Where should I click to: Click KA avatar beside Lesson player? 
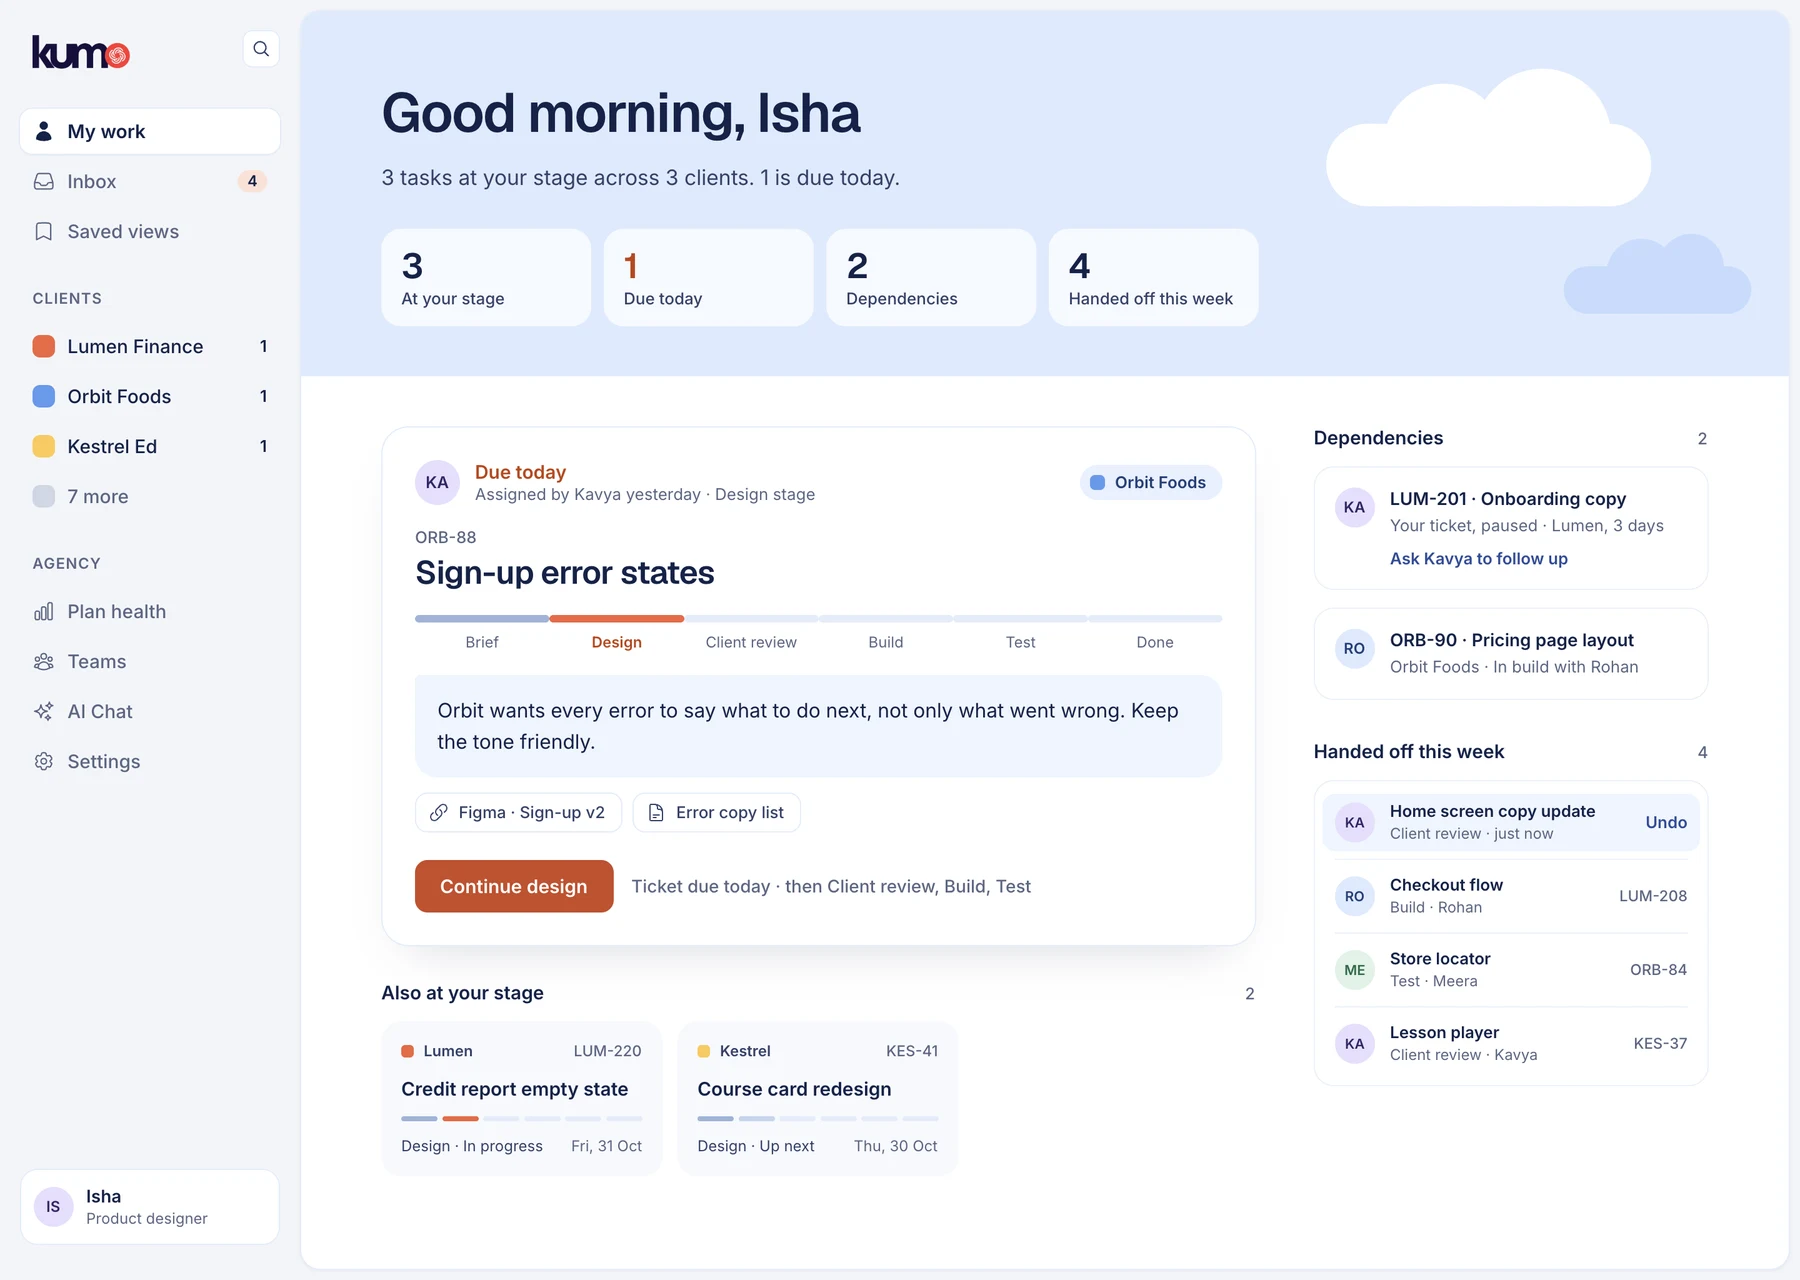click(x=1354, y=1043)
